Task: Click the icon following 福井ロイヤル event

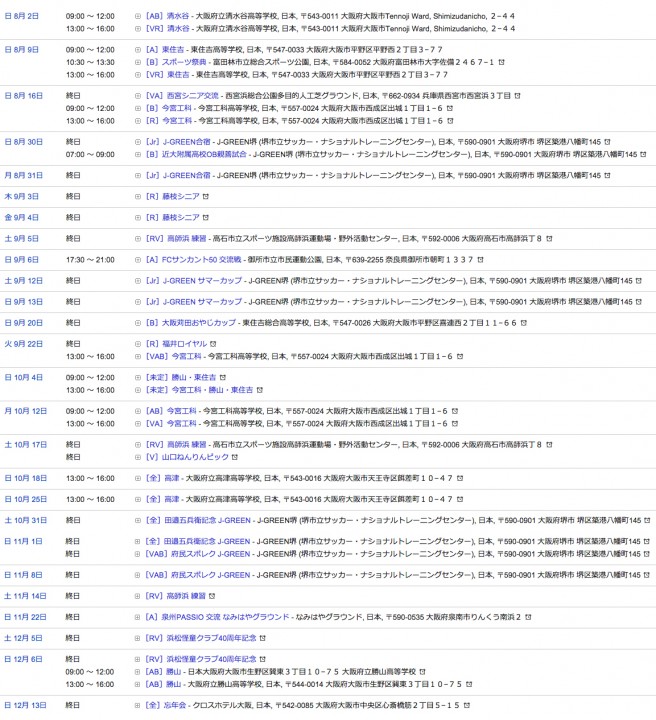Action: (x=213, y=344)
